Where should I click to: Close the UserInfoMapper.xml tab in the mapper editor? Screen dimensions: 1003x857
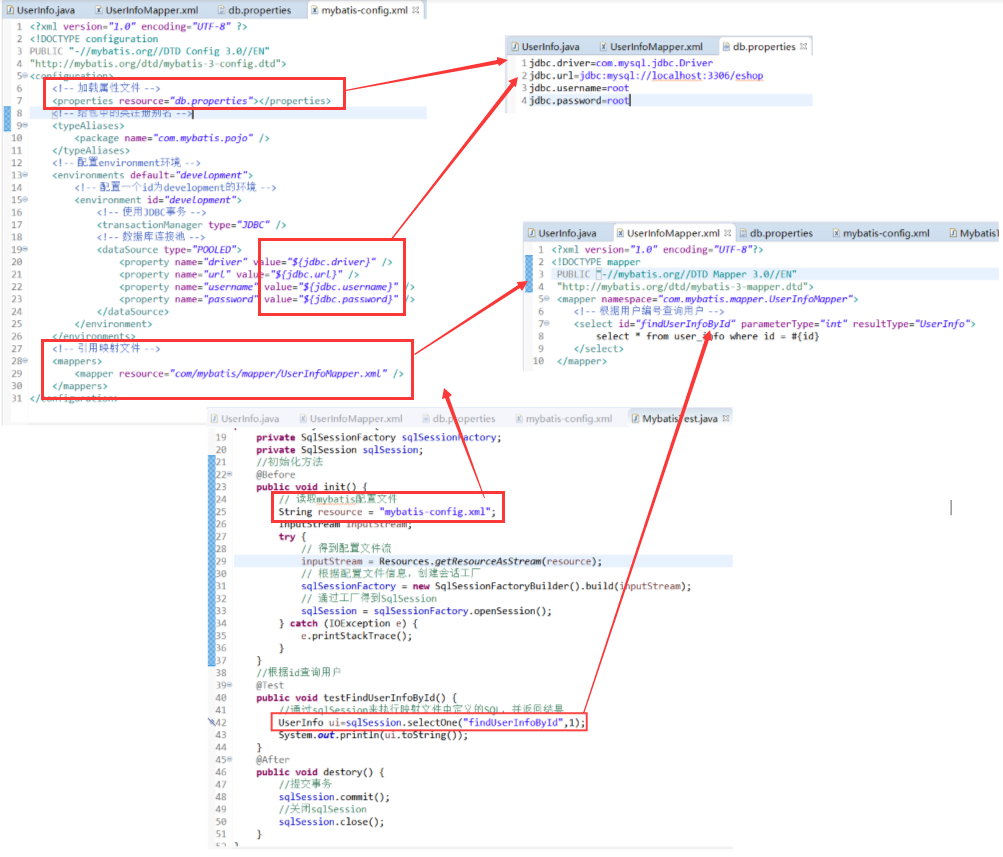pyautogui.click(x=727, y=233)
